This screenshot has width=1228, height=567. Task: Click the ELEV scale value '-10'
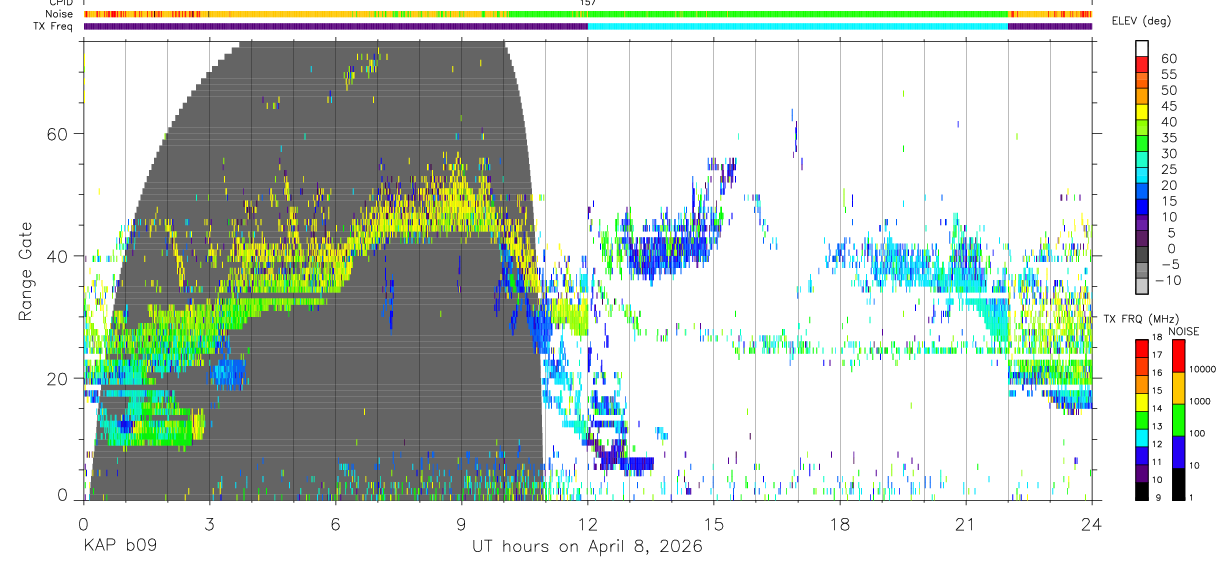coord(1167,281)
